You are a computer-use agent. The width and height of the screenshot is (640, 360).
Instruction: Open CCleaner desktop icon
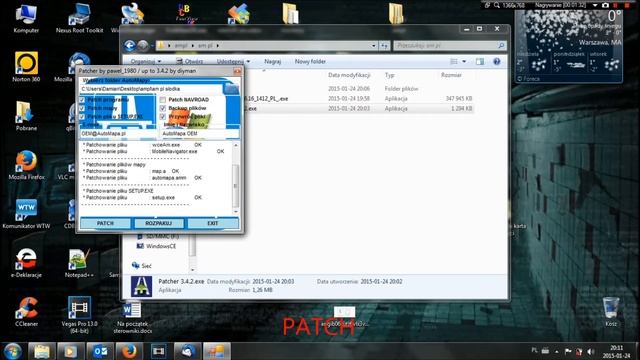coord(27,312)
